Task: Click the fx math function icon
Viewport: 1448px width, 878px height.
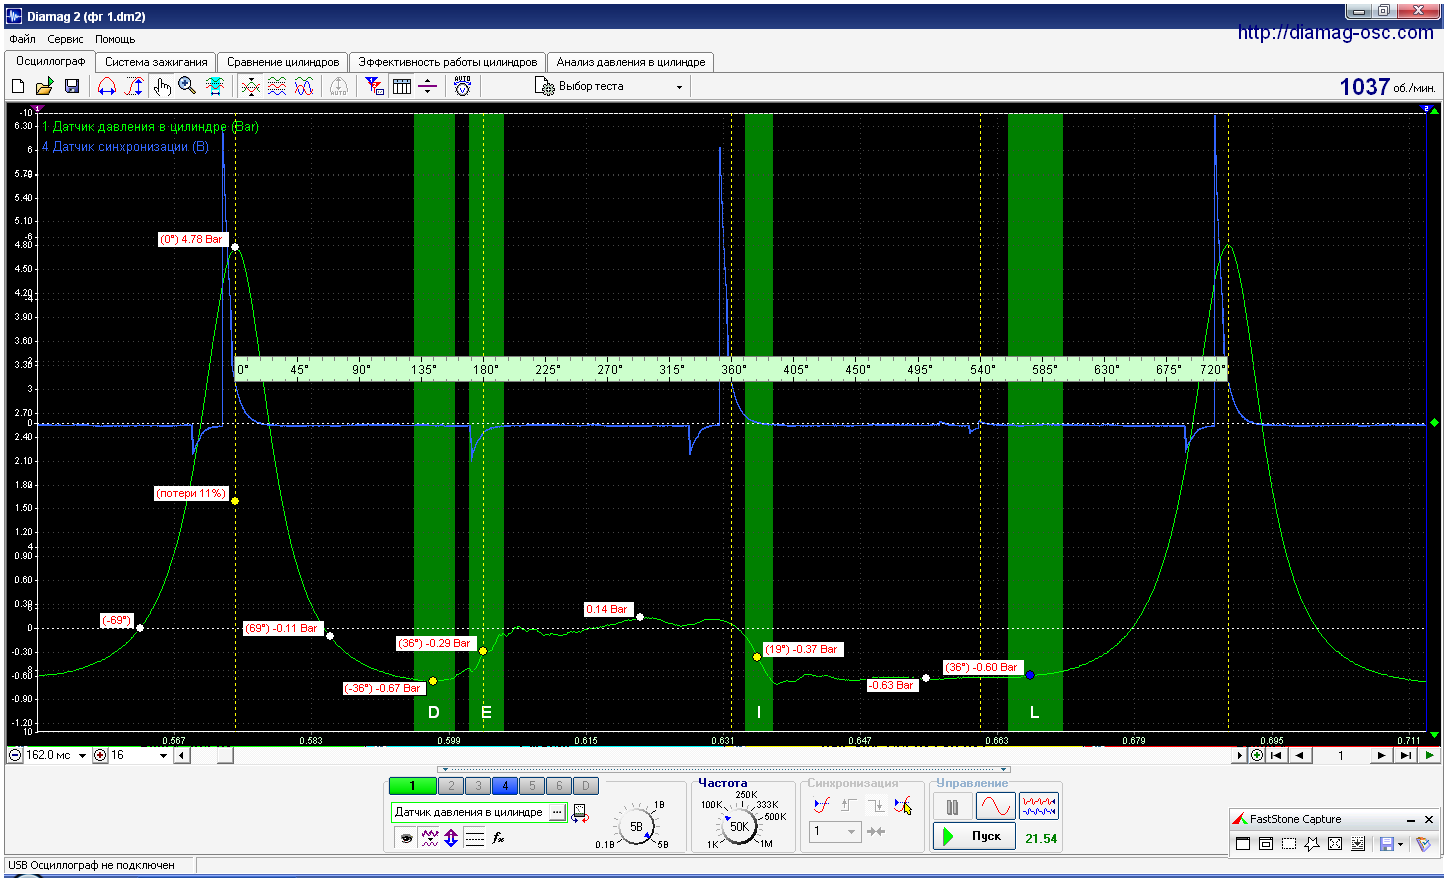Action: click(x=498, y=838)
